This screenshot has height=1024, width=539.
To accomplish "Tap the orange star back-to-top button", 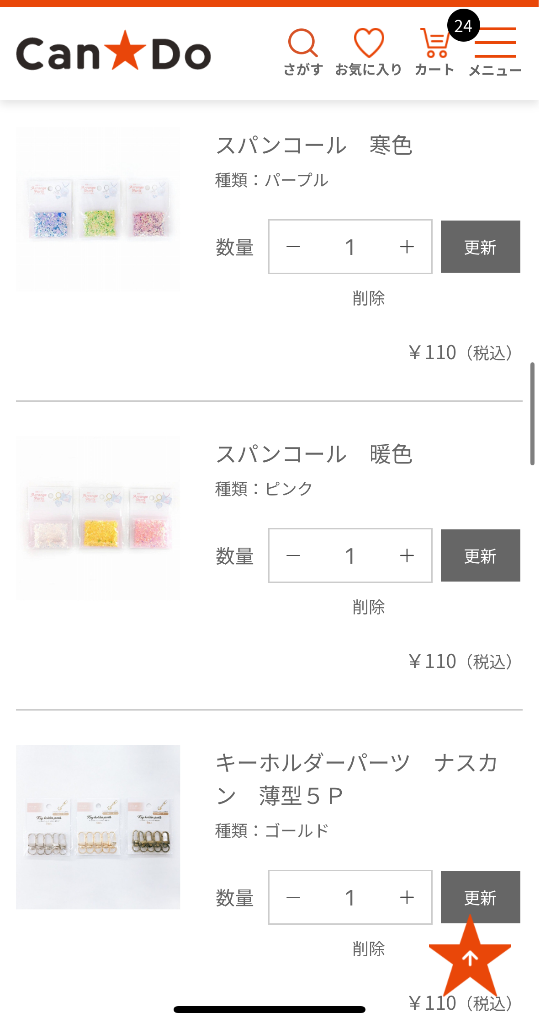I will pyautogui.click(x=470, y=957).
